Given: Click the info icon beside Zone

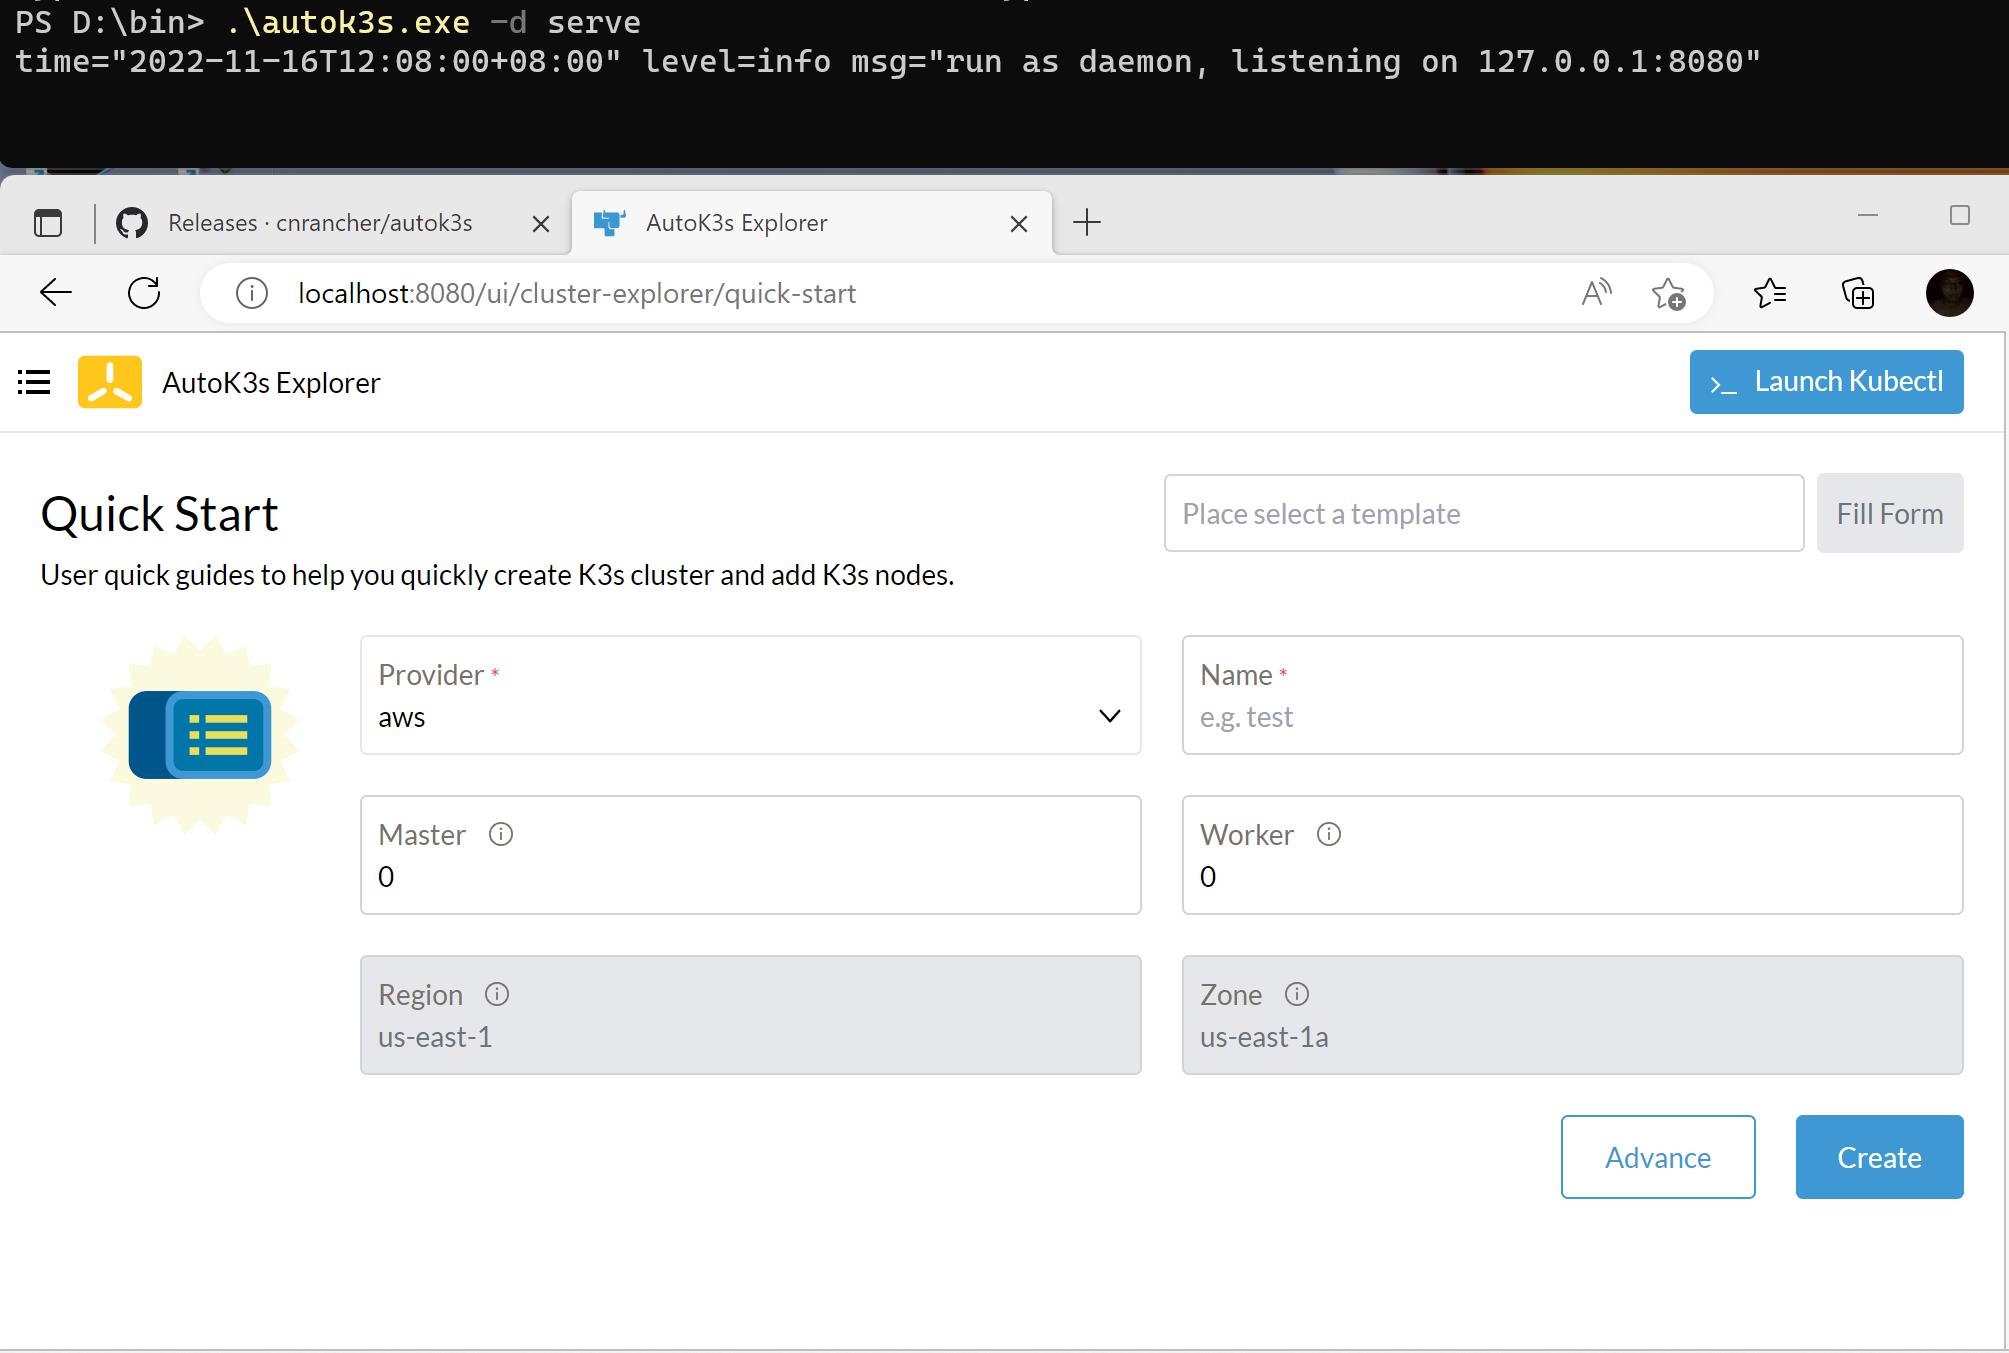Looking at the screenshot, I should pos(1297,993).
